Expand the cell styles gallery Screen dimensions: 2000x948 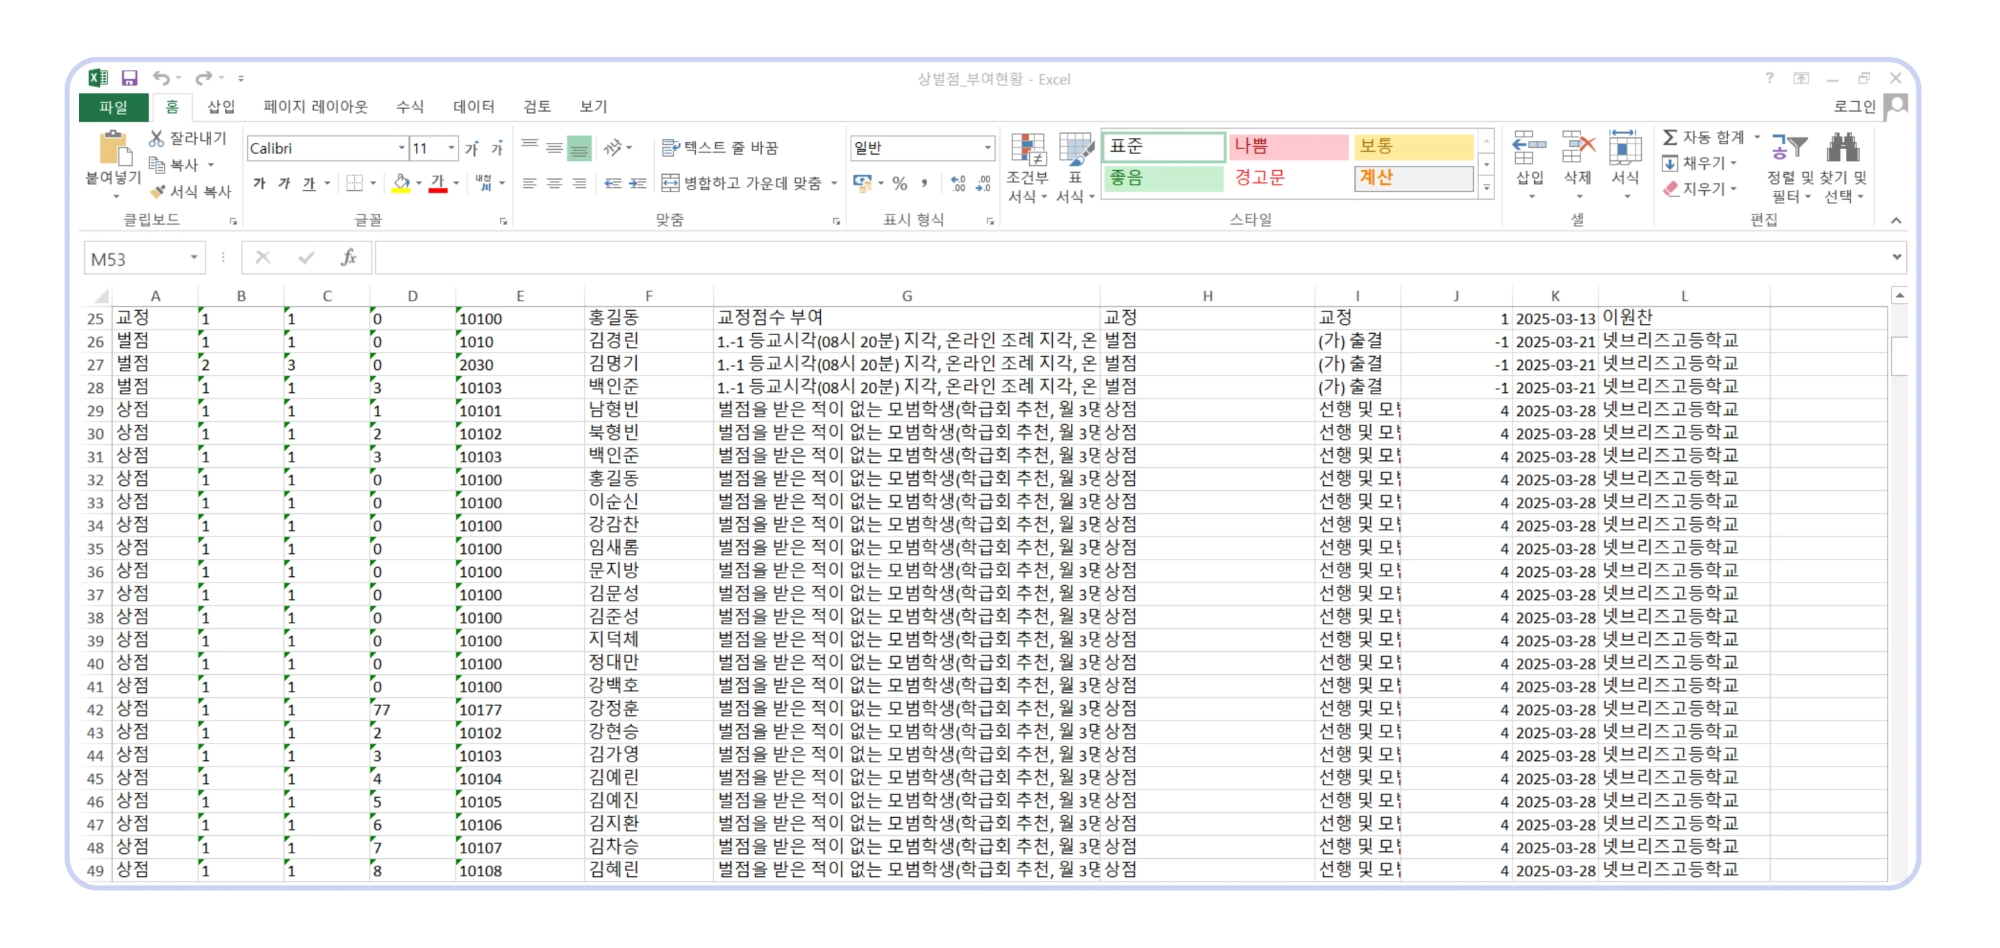(1487, 187)
